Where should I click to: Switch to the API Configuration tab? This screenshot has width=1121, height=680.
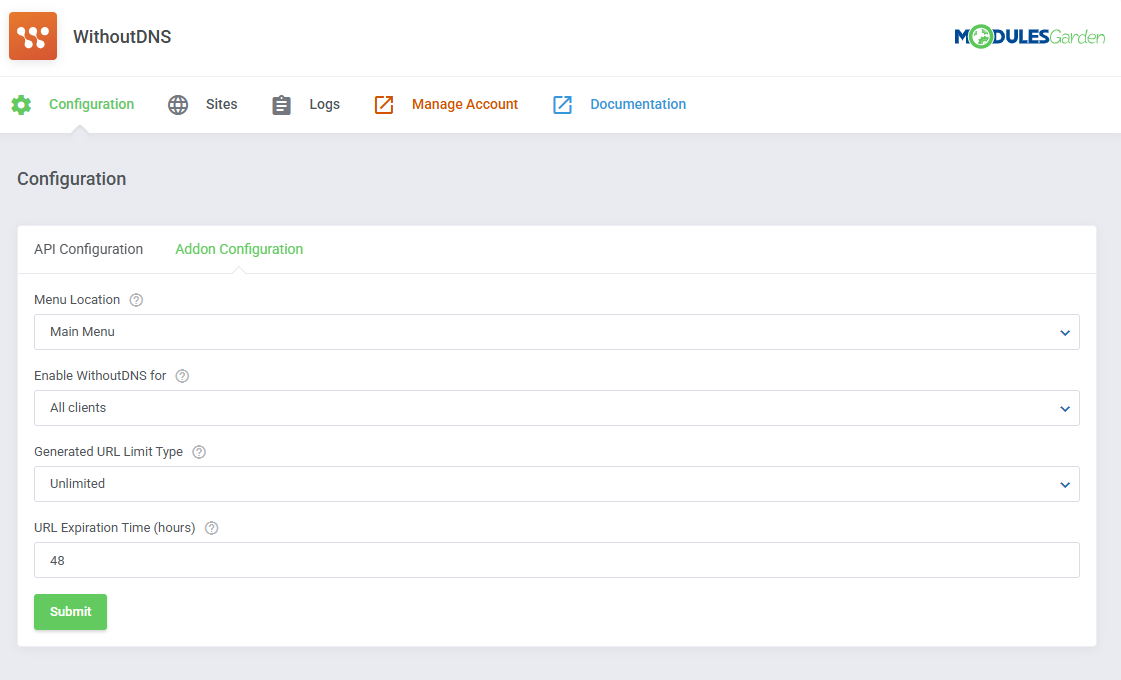(x=89, y=249)
